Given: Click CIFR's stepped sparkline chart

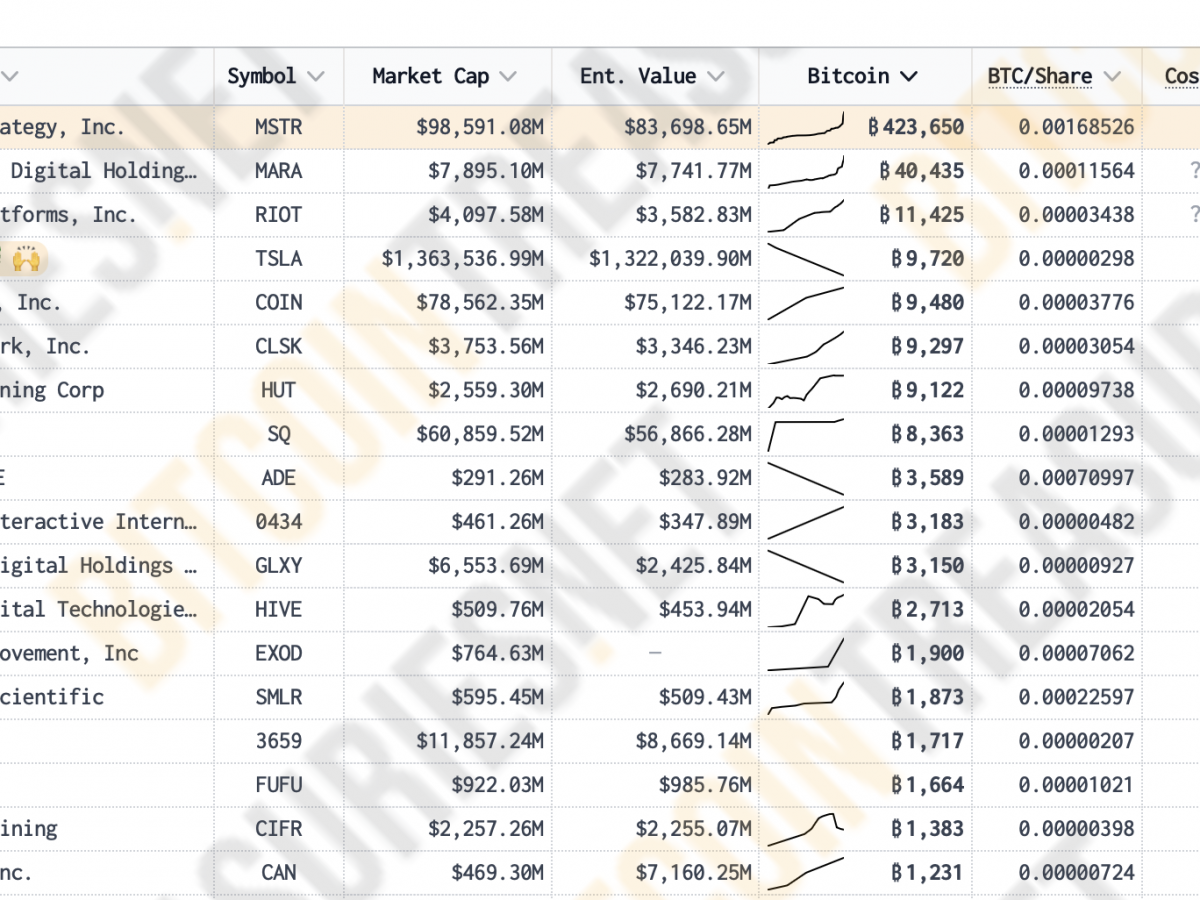Looking at the screenshot, I should (x=806, y=827).
